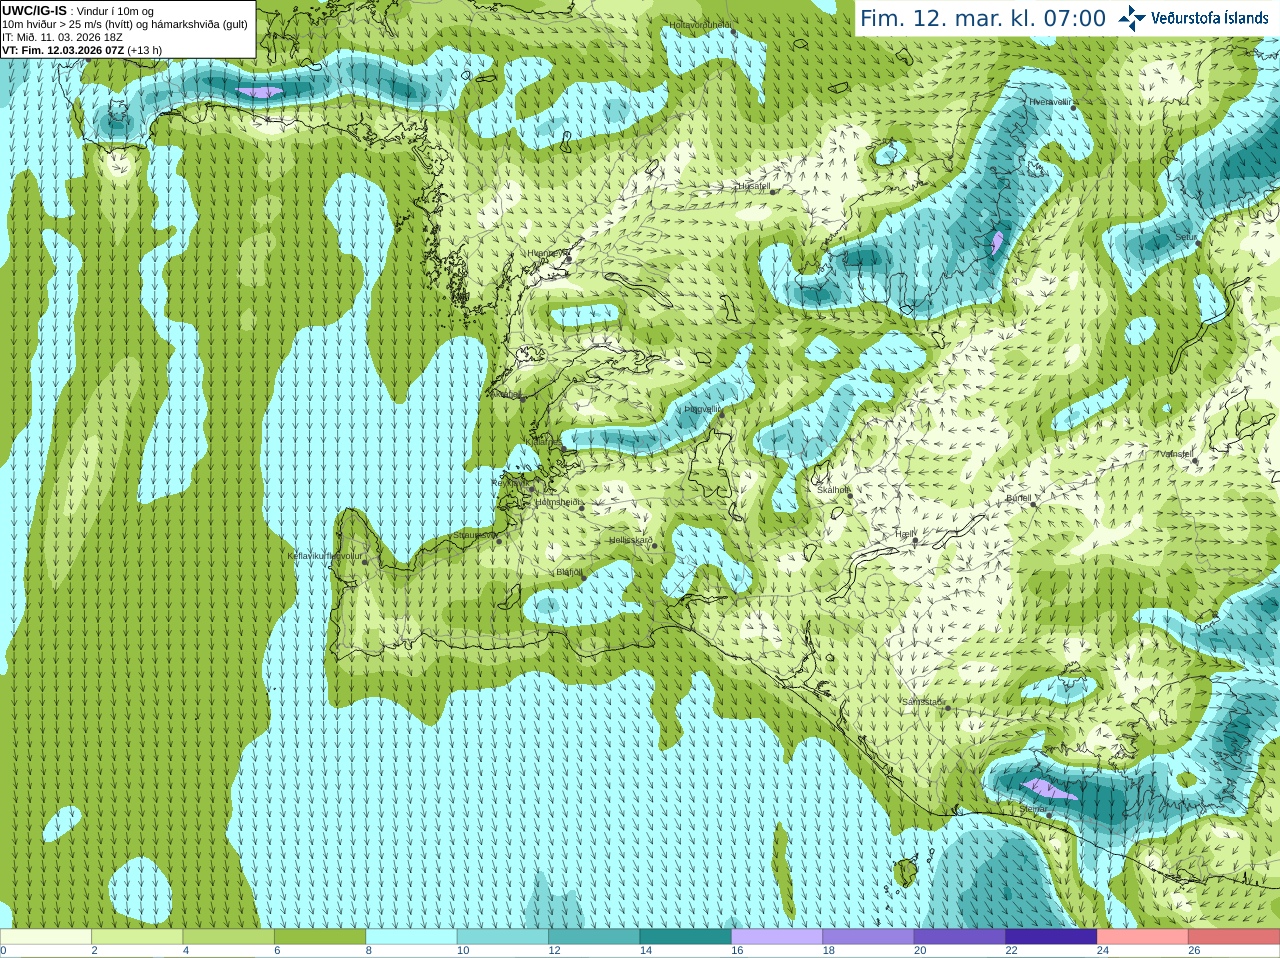Click the Kjalarnes station label
The width and height of the screenshot is (1280, 958).
tap(543, 441)
